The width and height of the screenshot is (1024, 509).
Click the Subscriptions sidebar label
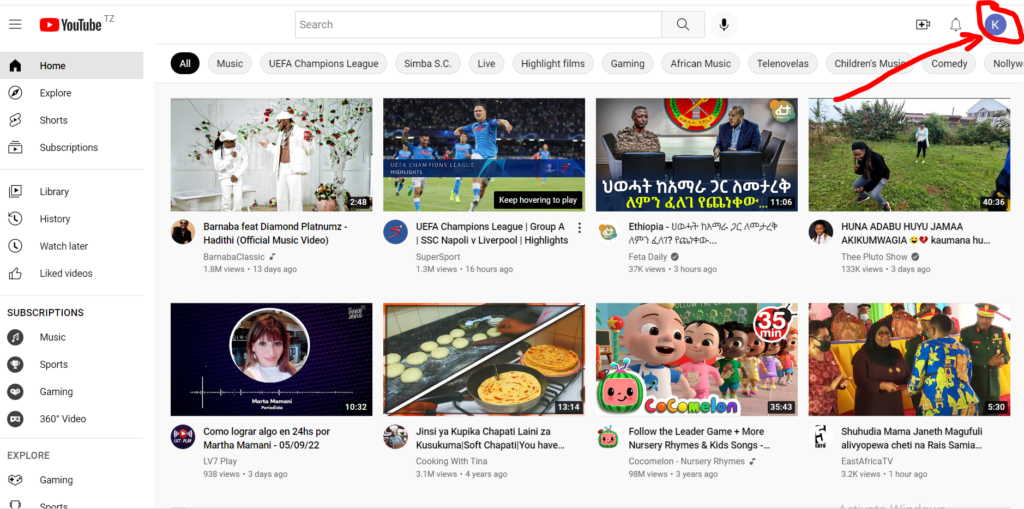(69, 148)
